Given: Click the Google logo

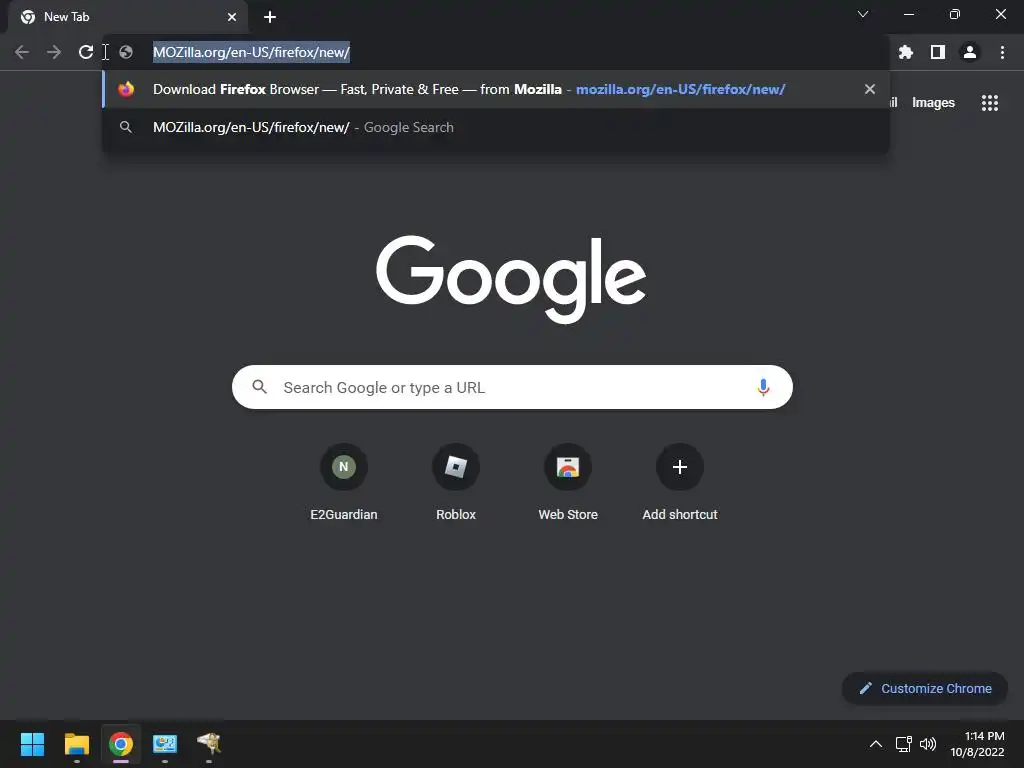Looking at the screenshot, I should pos(511,278).
